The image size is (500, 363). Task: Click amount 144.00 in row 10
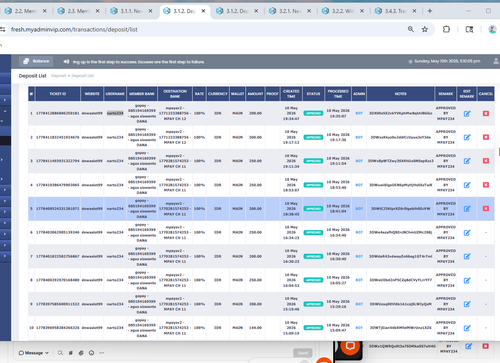point(255,328)
